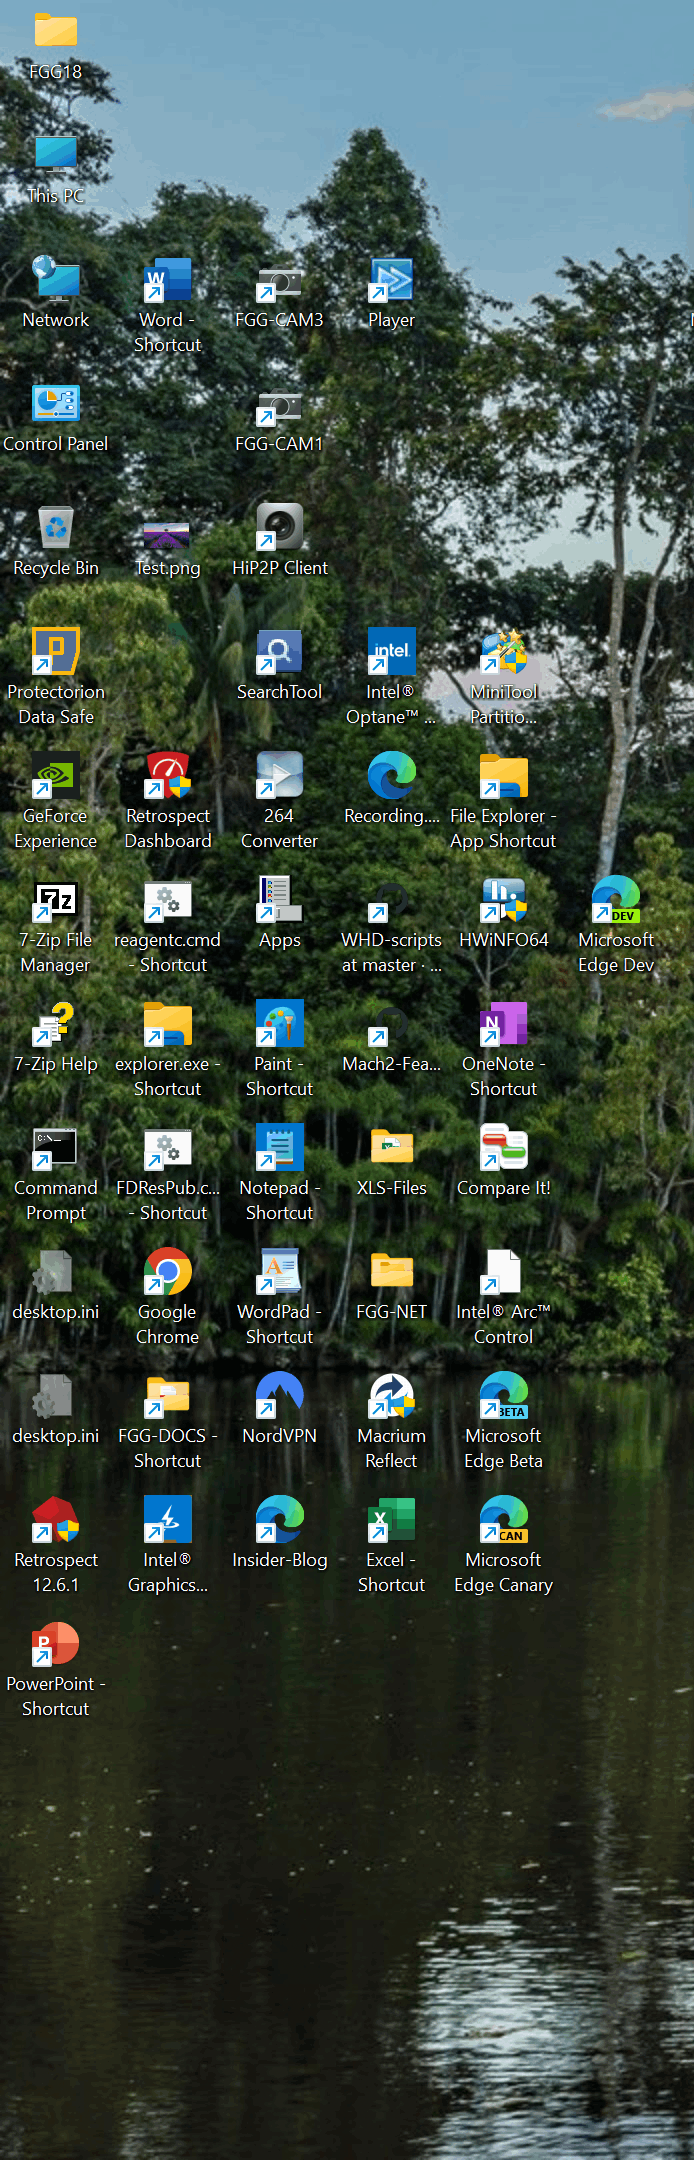694x2160 pixels.
Task: Click the 7-Zip Help icon
Action: coord(56,1023)
